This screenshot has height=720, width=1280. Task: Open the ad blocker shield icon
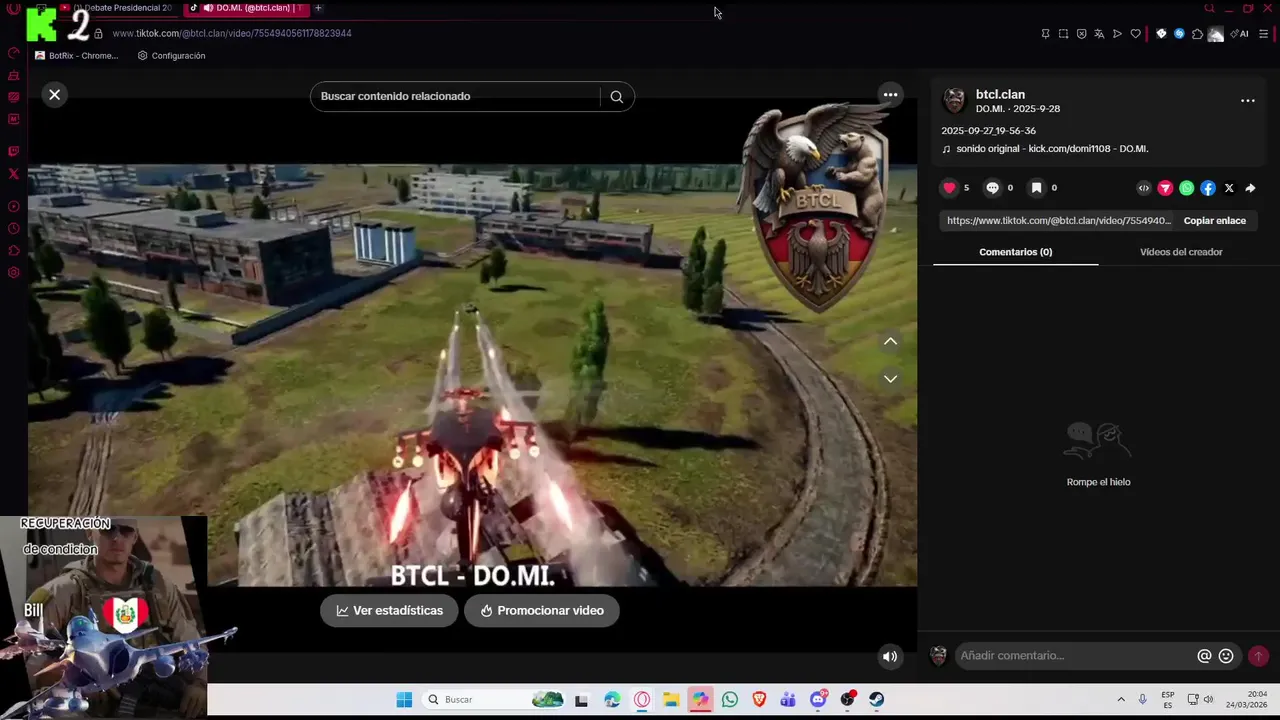click(1081, 34)
